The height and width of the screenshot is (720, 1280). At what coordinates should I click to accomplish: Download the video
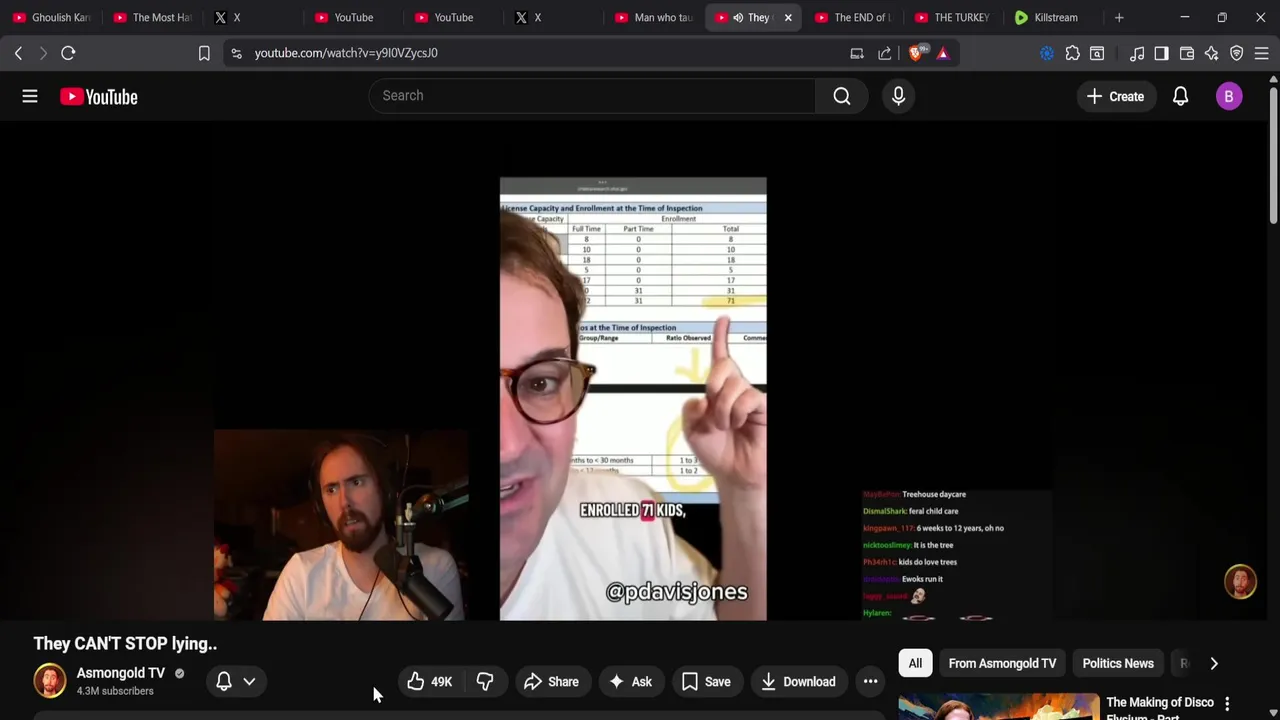pyautogui.click(x=798, y=682)
